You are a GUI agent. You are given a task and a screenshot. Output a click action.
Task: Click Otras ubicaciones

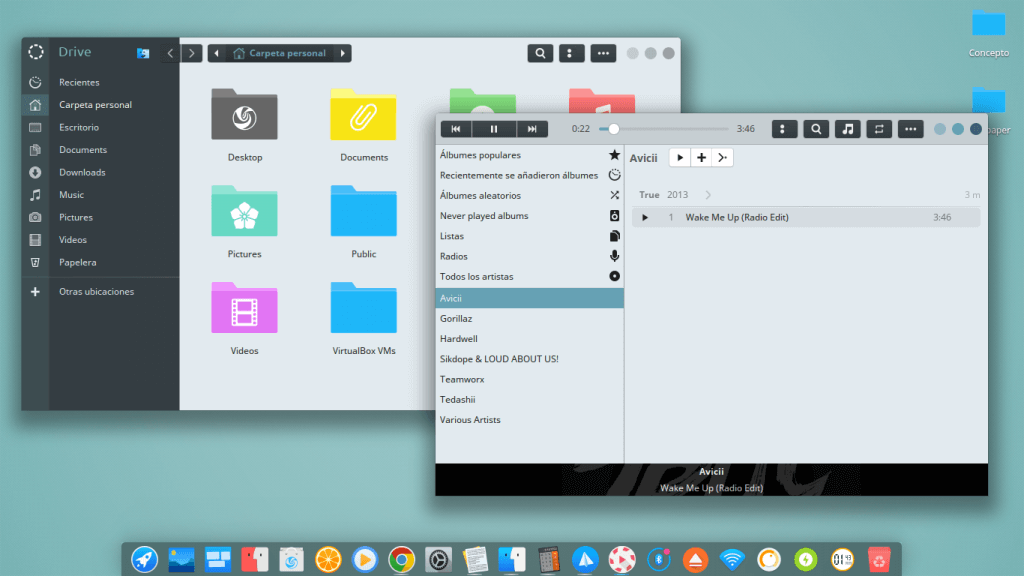tap(101, 292)
